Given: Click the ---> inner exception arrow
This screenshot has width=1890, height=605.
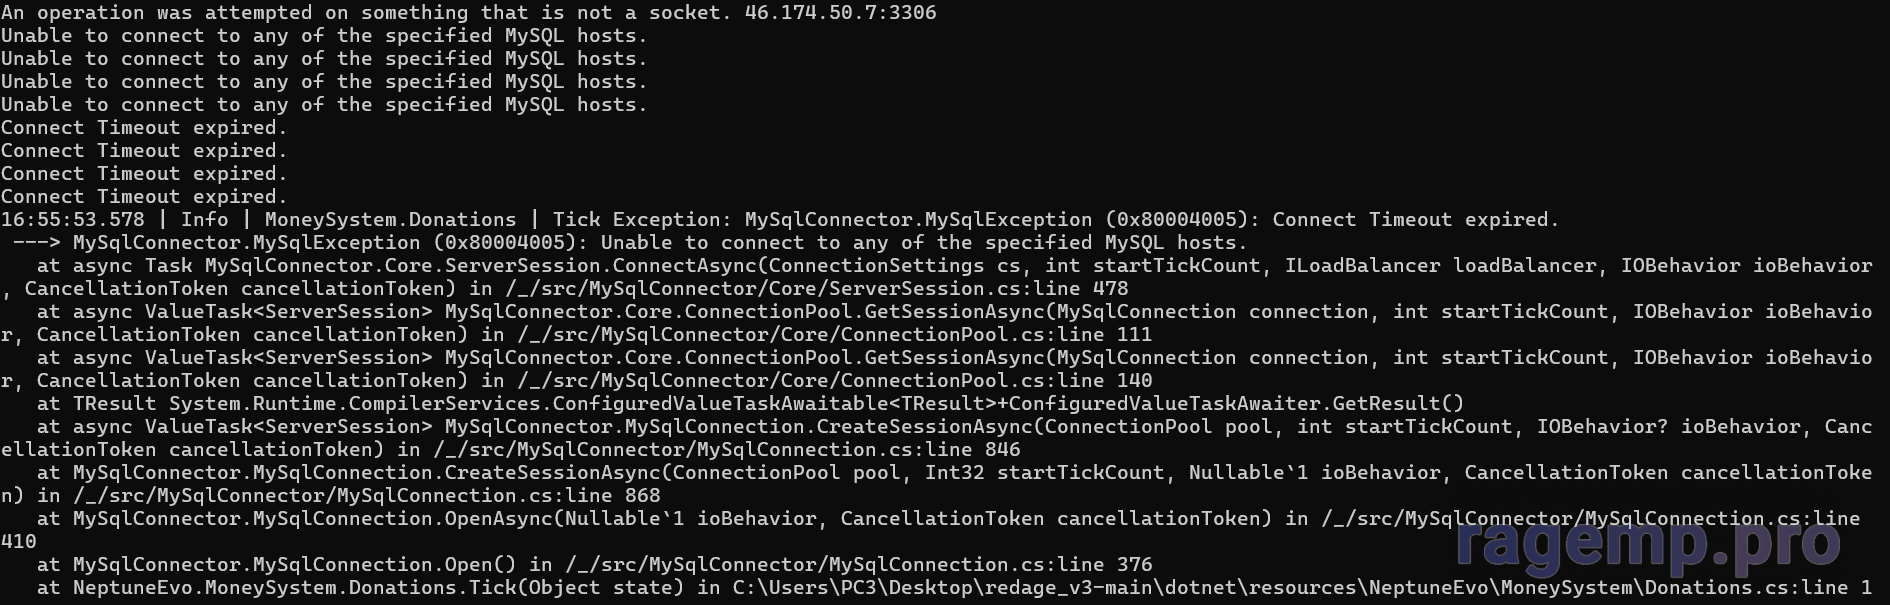Looking at the screenshot, I should [37, 243].
